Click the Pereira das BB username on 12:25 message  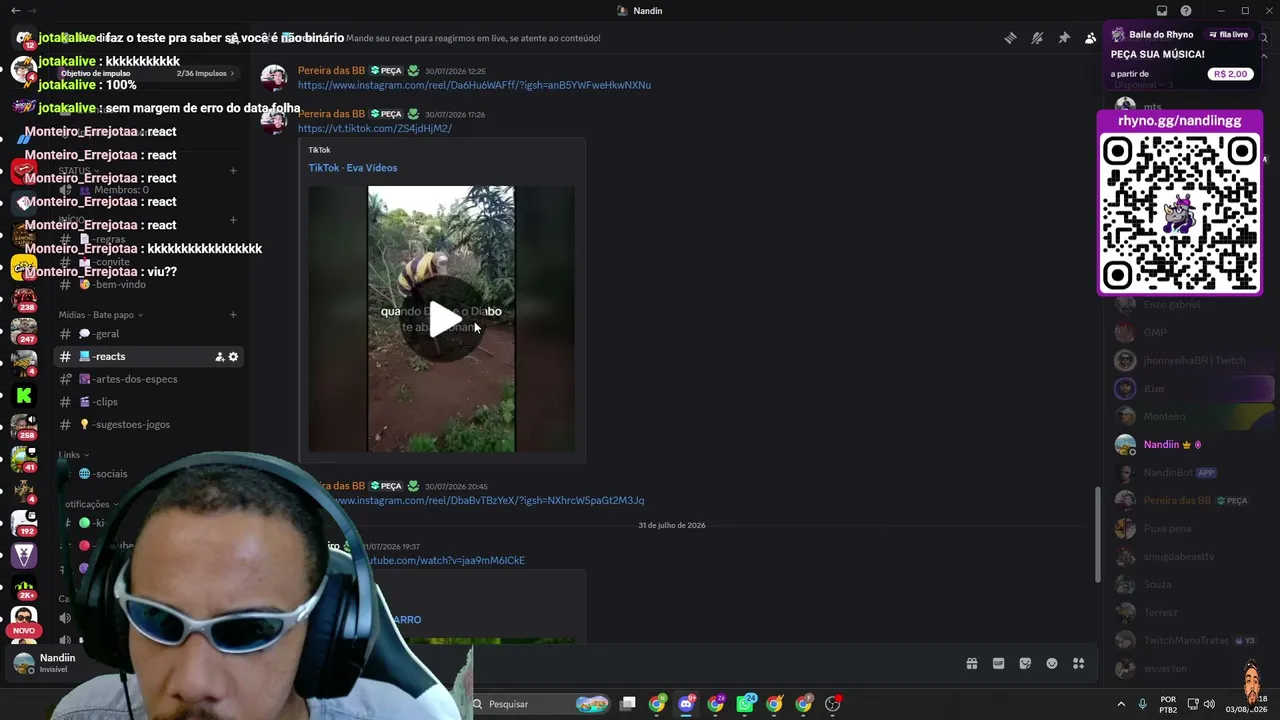tap(331, 71)
